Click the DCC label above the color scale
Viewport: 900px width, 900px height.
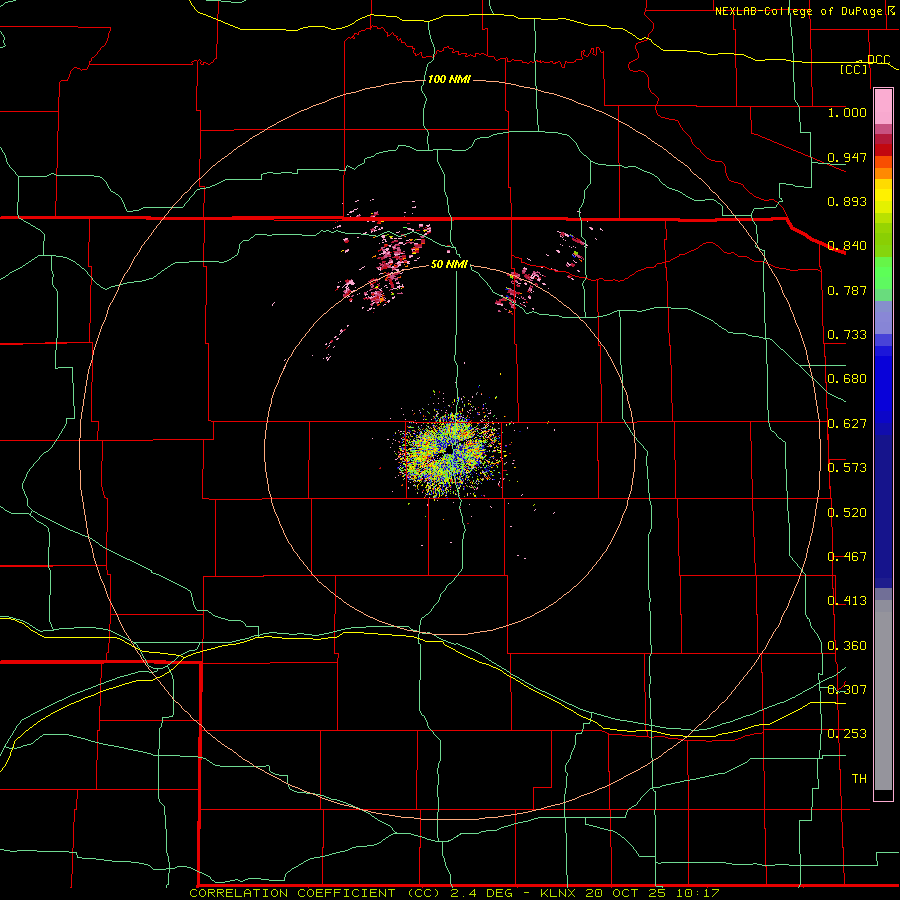point(878,60)
